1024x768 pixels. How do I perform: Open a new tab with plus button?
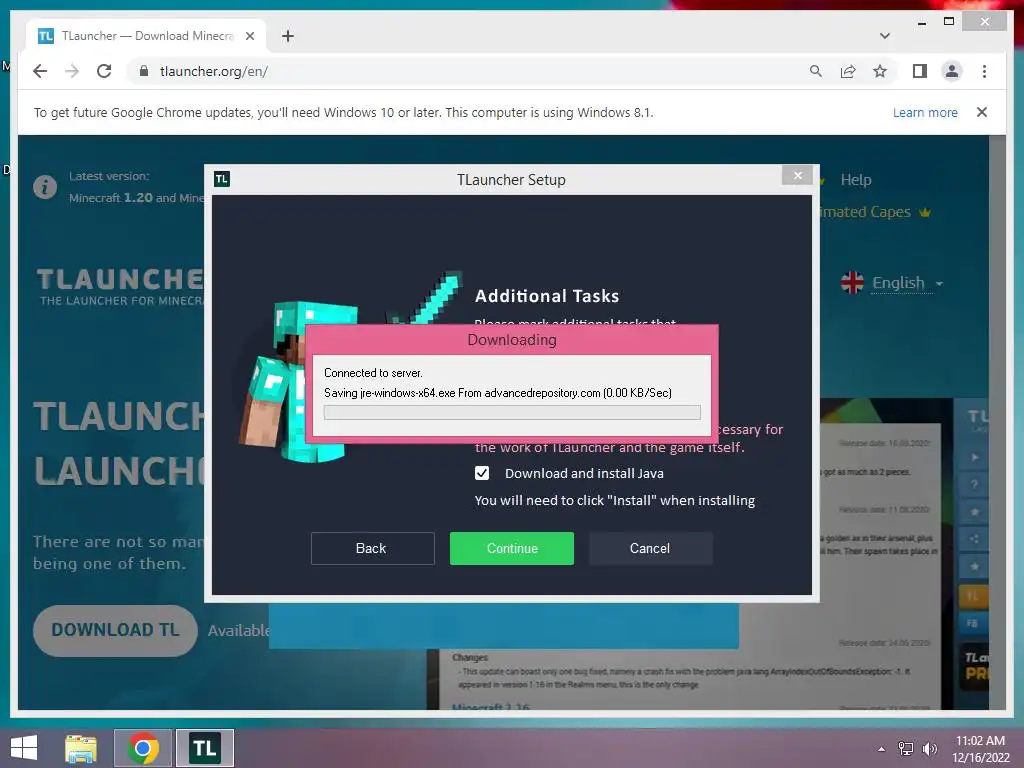click(x=288, y=36)
